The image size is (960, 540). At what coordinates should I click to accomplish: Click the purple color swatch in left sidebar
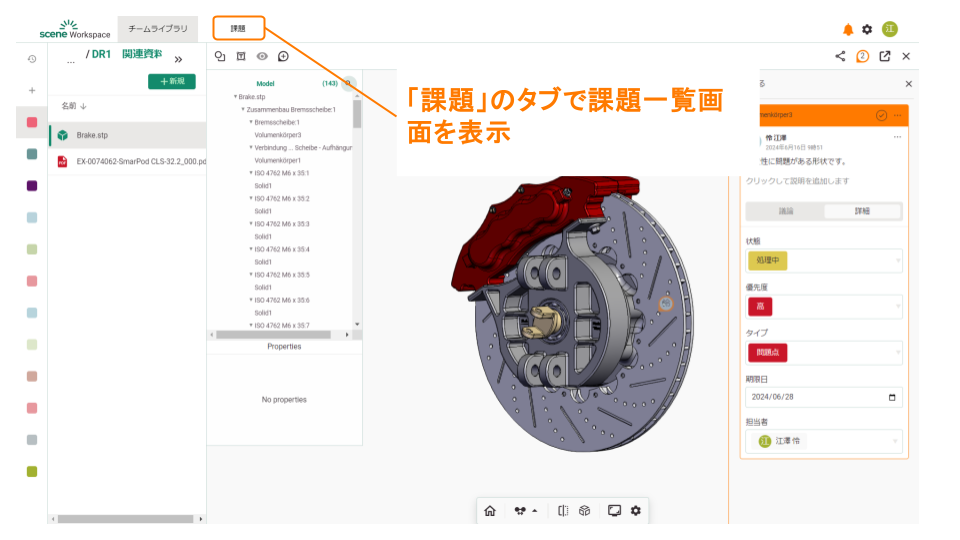click(x=32, y=186)
